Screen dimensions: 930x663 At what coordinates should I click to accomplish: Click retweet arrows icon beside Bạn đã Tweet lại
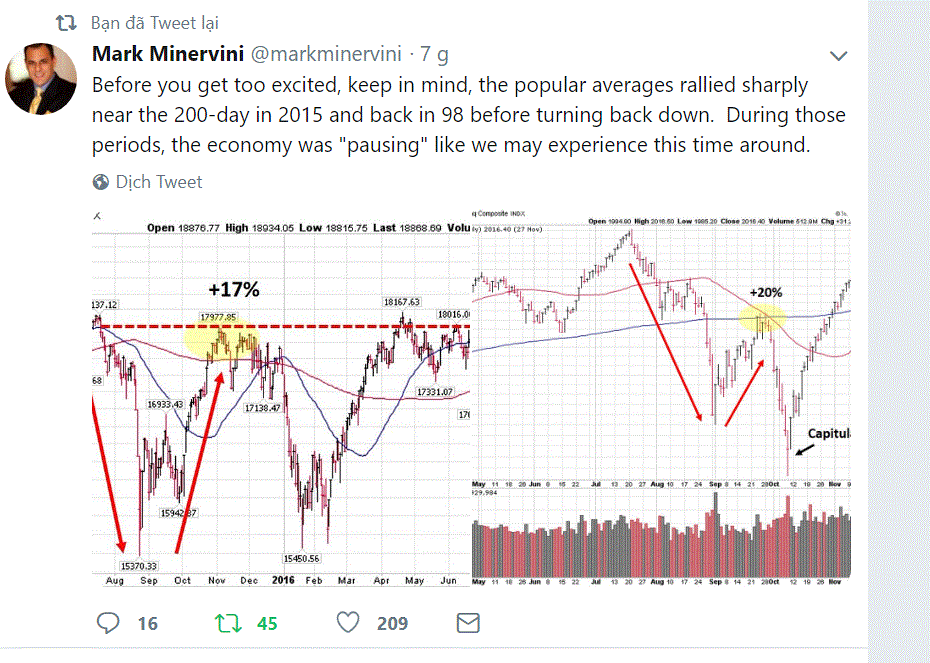pyautogui.click(x=67, y=22)
